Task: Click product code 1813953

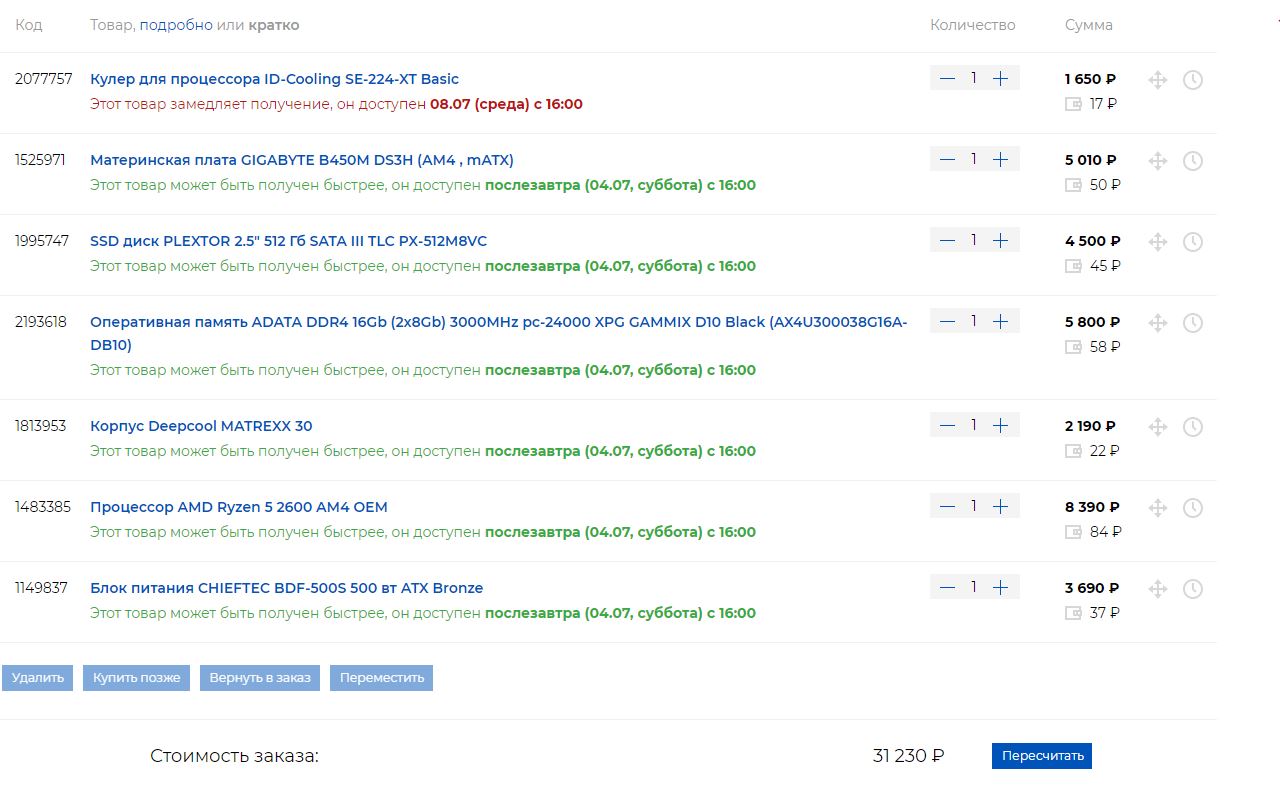Action: click(40, 426)
